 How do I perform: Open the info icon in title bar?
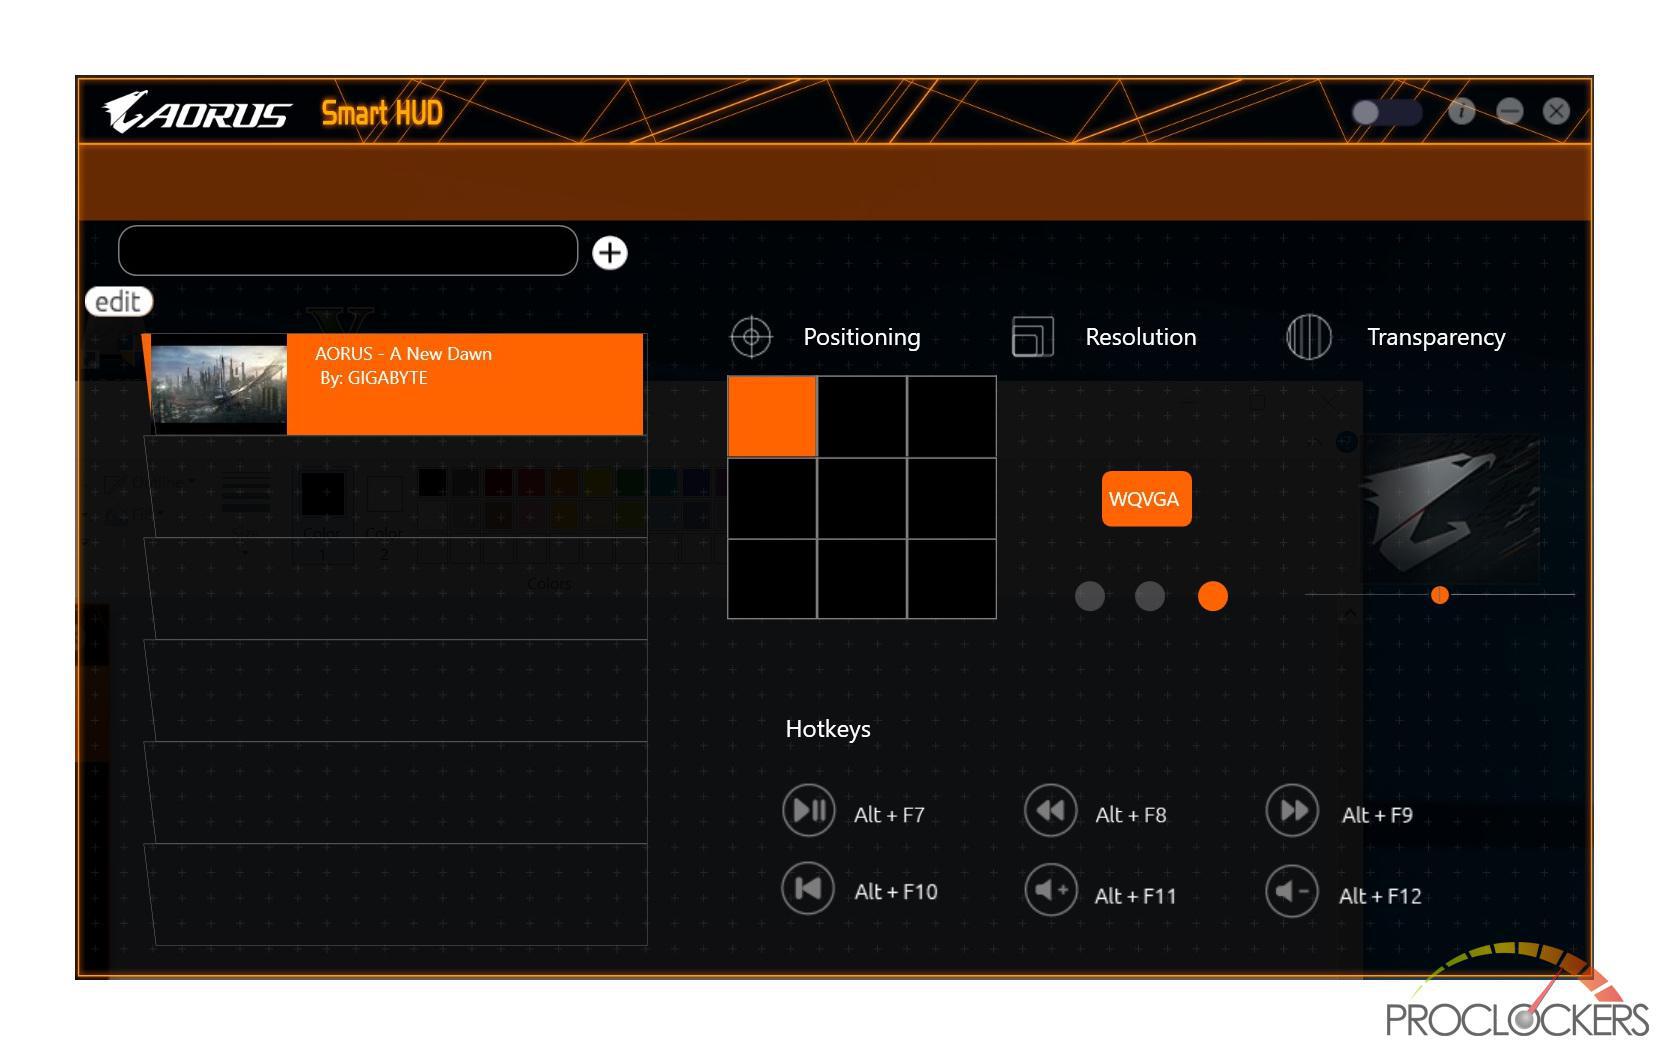pos(1462,111)
